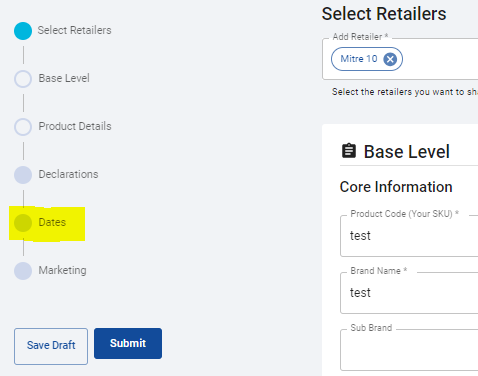Viewport: 478px width, 376px height.
Task: Select the Select Retailers step circle
Action: coord(23,31)
